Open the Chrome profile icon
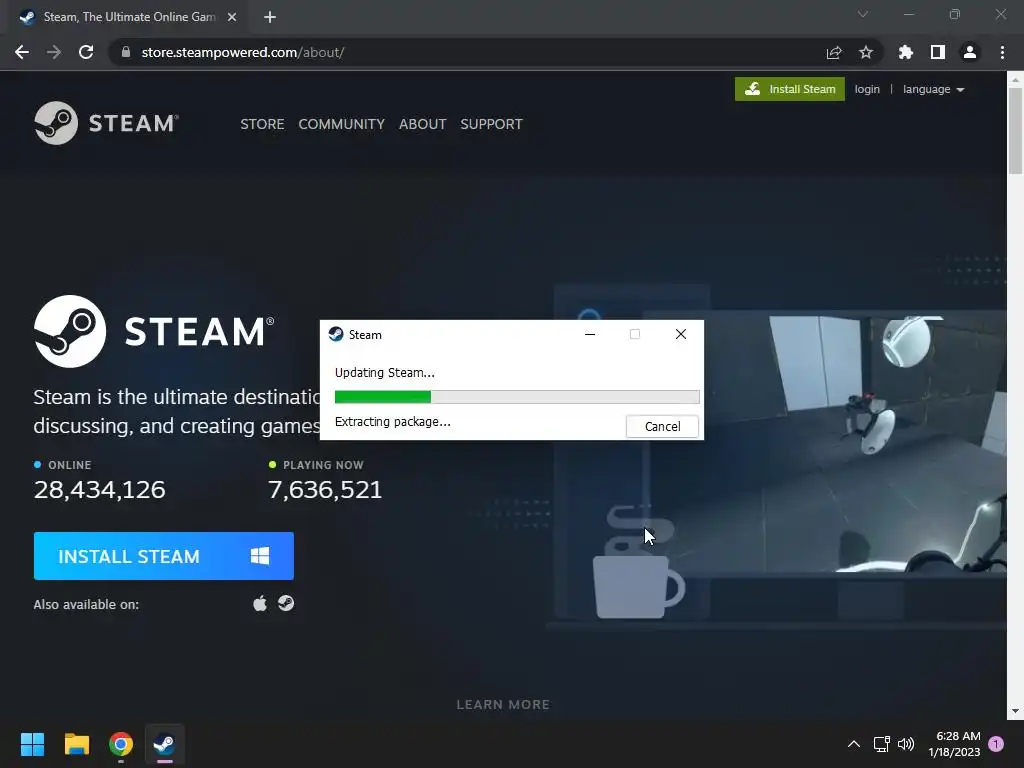 pos(970,52)
